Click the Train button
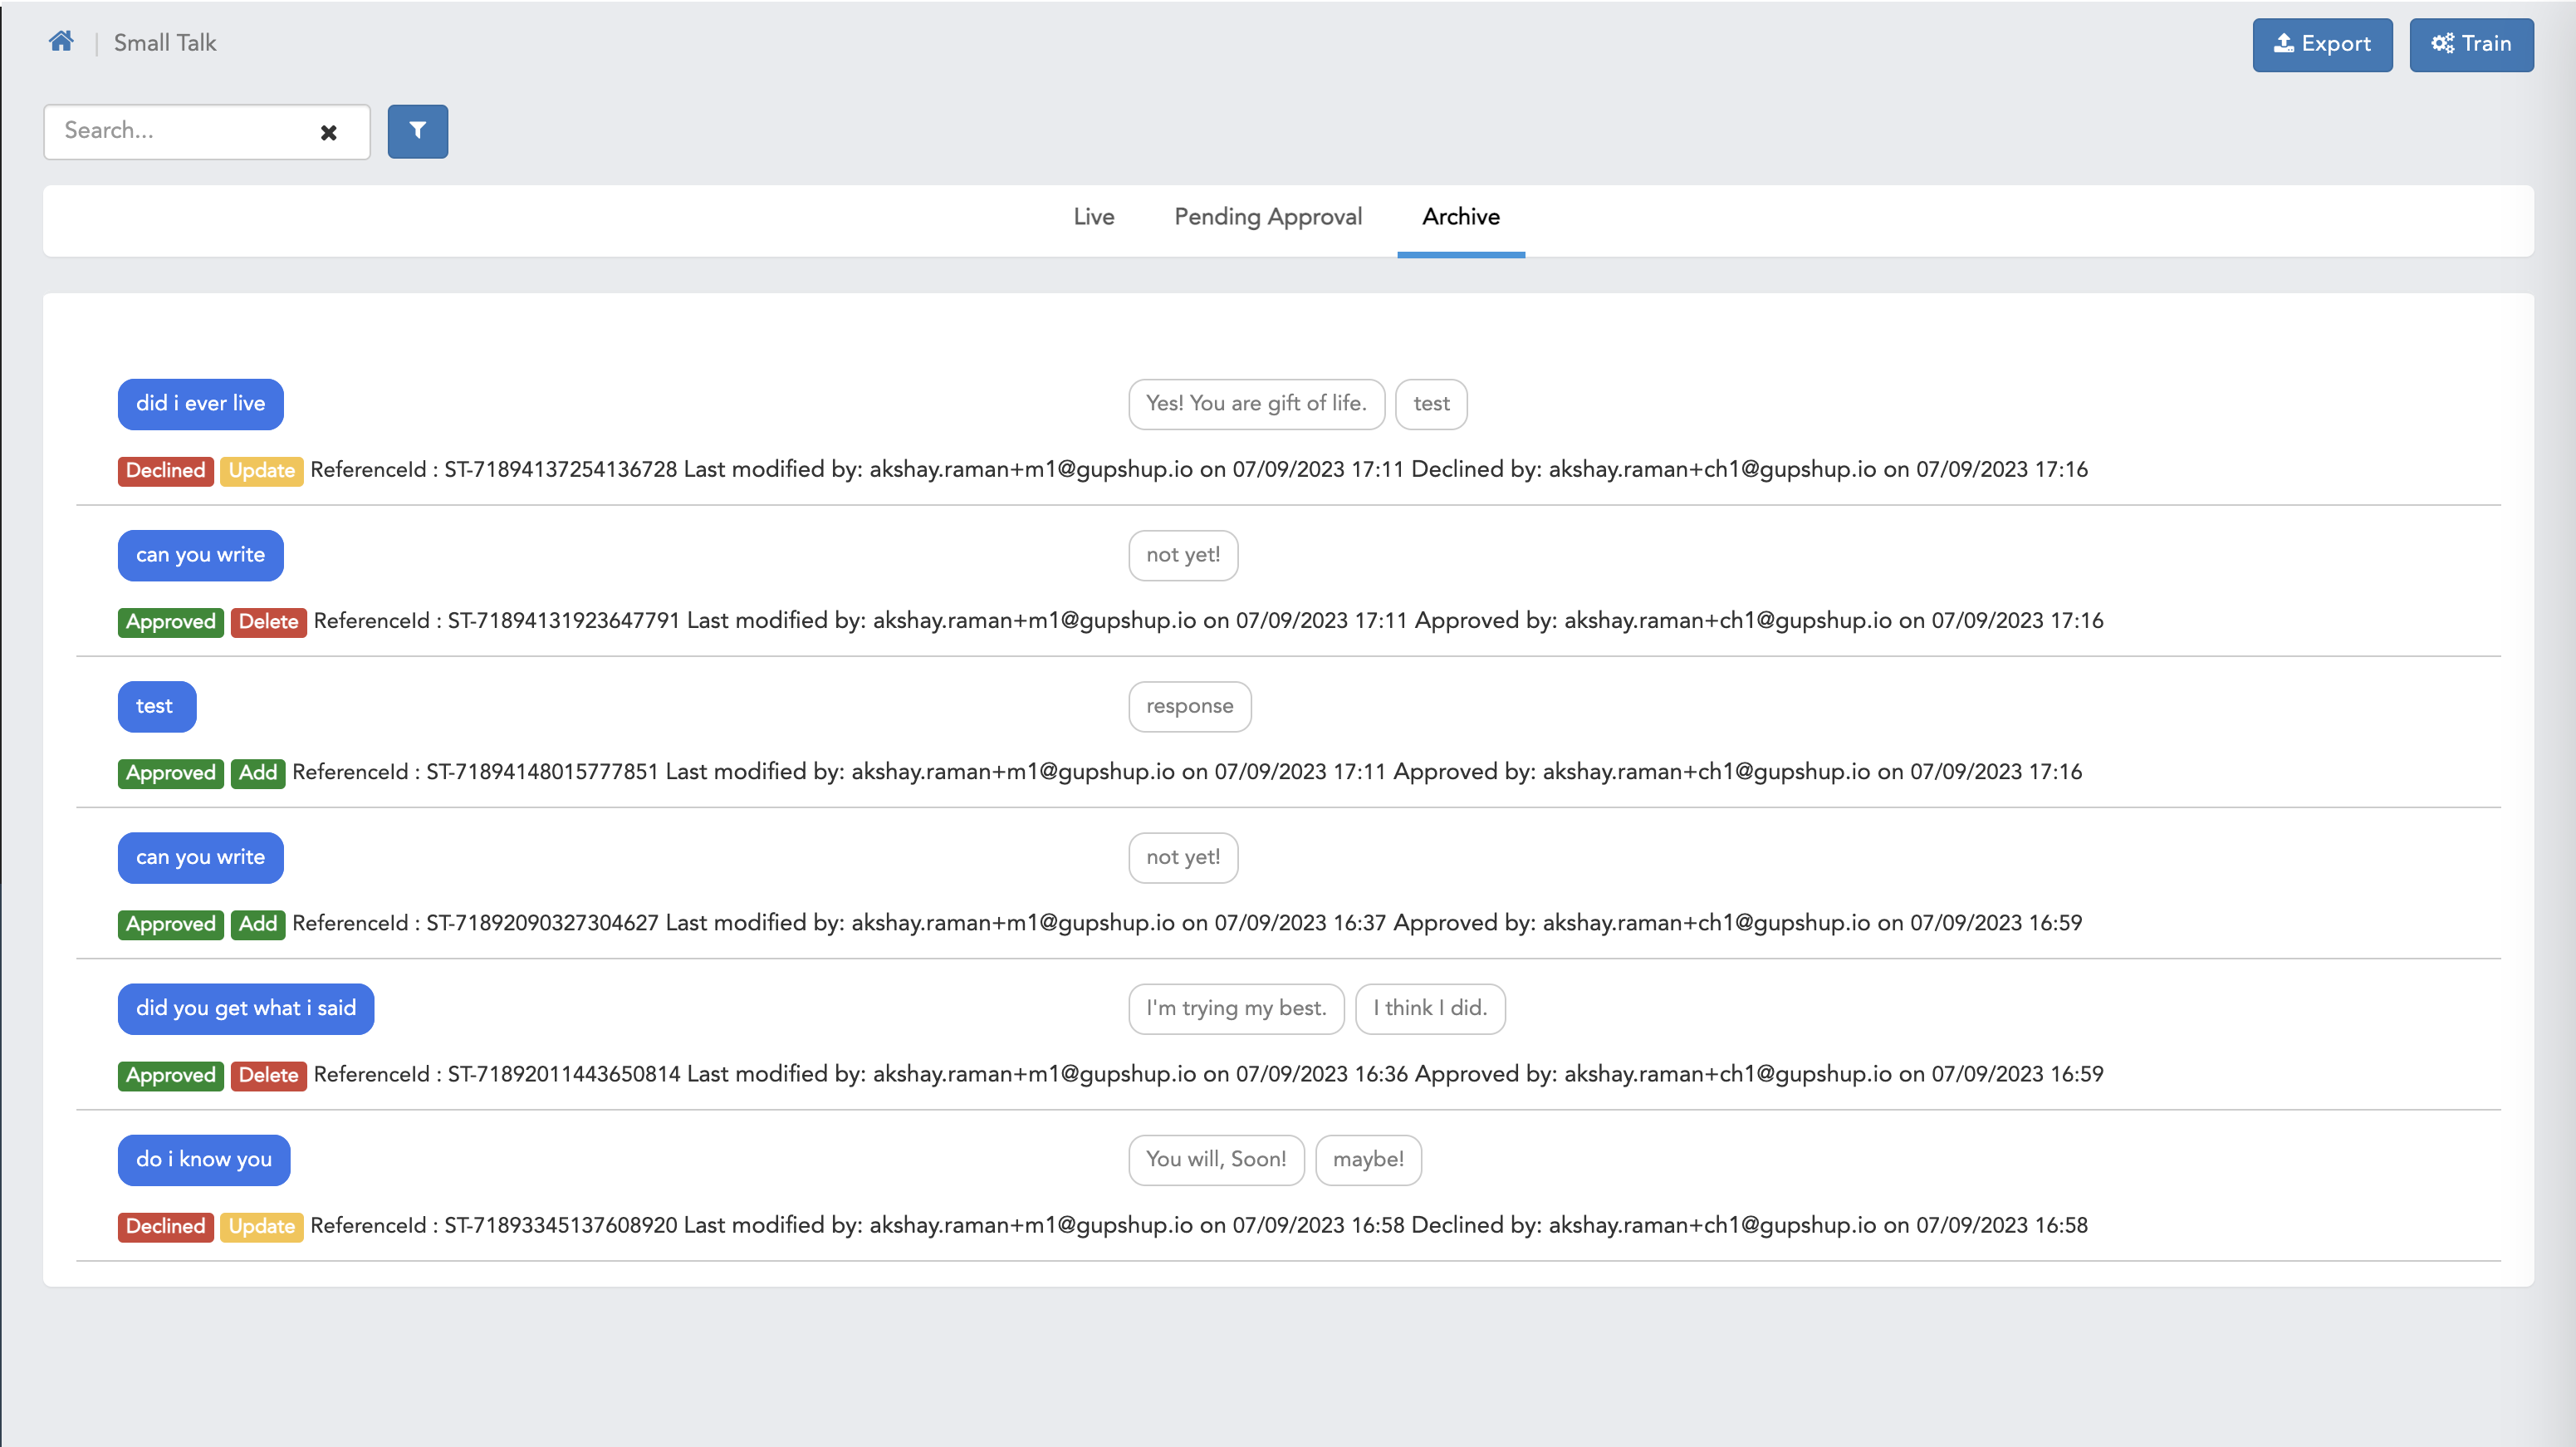2576x1447 pixels. point(2471,44)
